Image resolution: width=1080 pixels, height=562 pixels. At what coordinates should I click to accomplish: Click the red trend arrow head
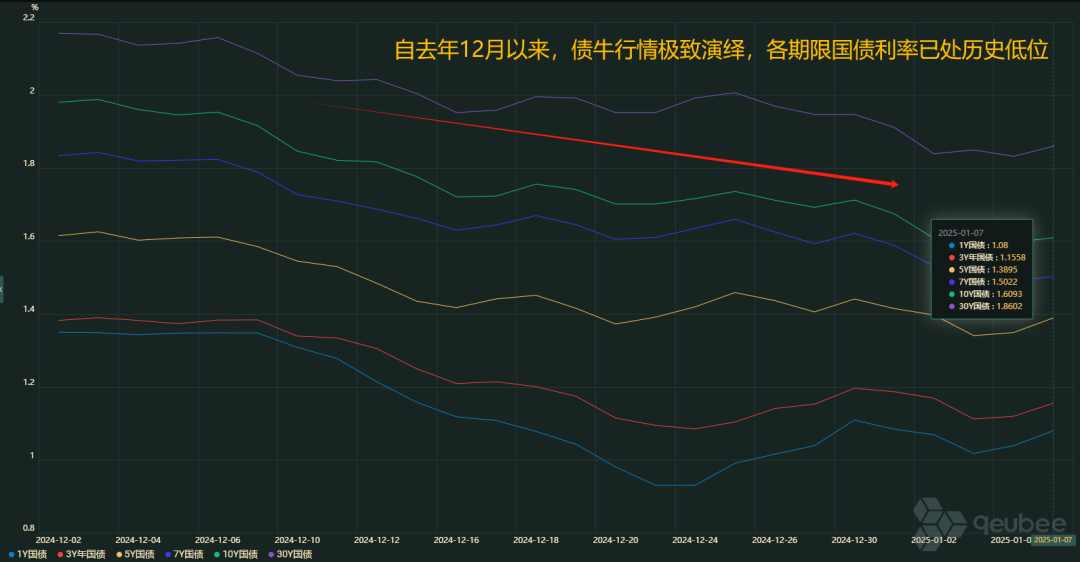click(x=893, y=184)
